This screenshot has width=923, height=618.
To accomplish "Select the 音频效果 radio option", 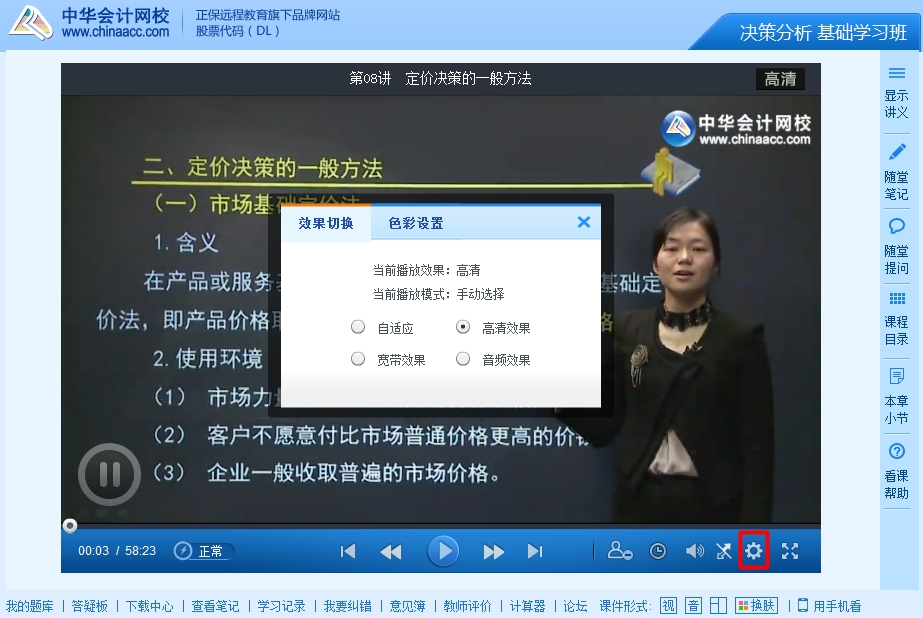I will tap(463, 359).
